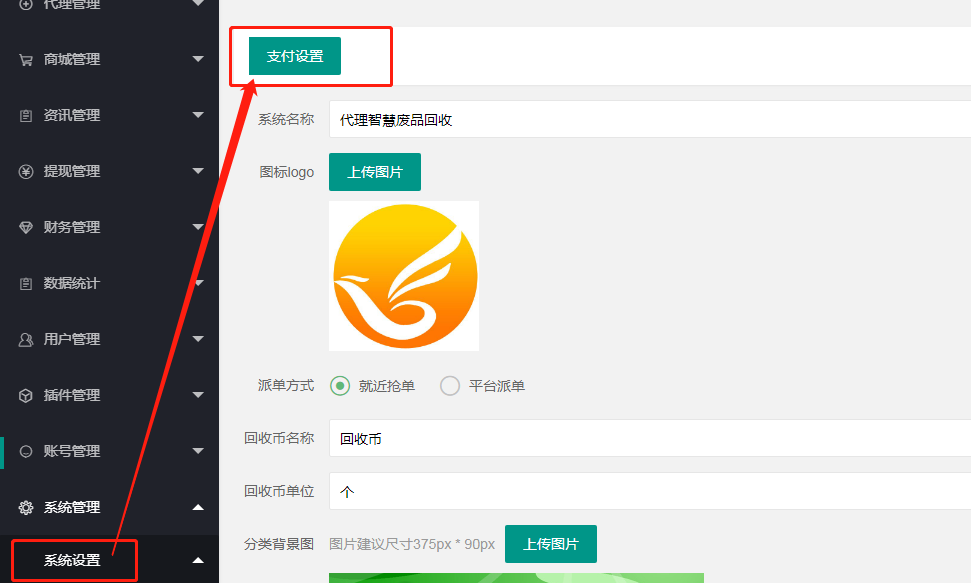Click the diamond icon beside 财务管理
The width and height of the screenshot is (971, 583).
pos(25,227)
